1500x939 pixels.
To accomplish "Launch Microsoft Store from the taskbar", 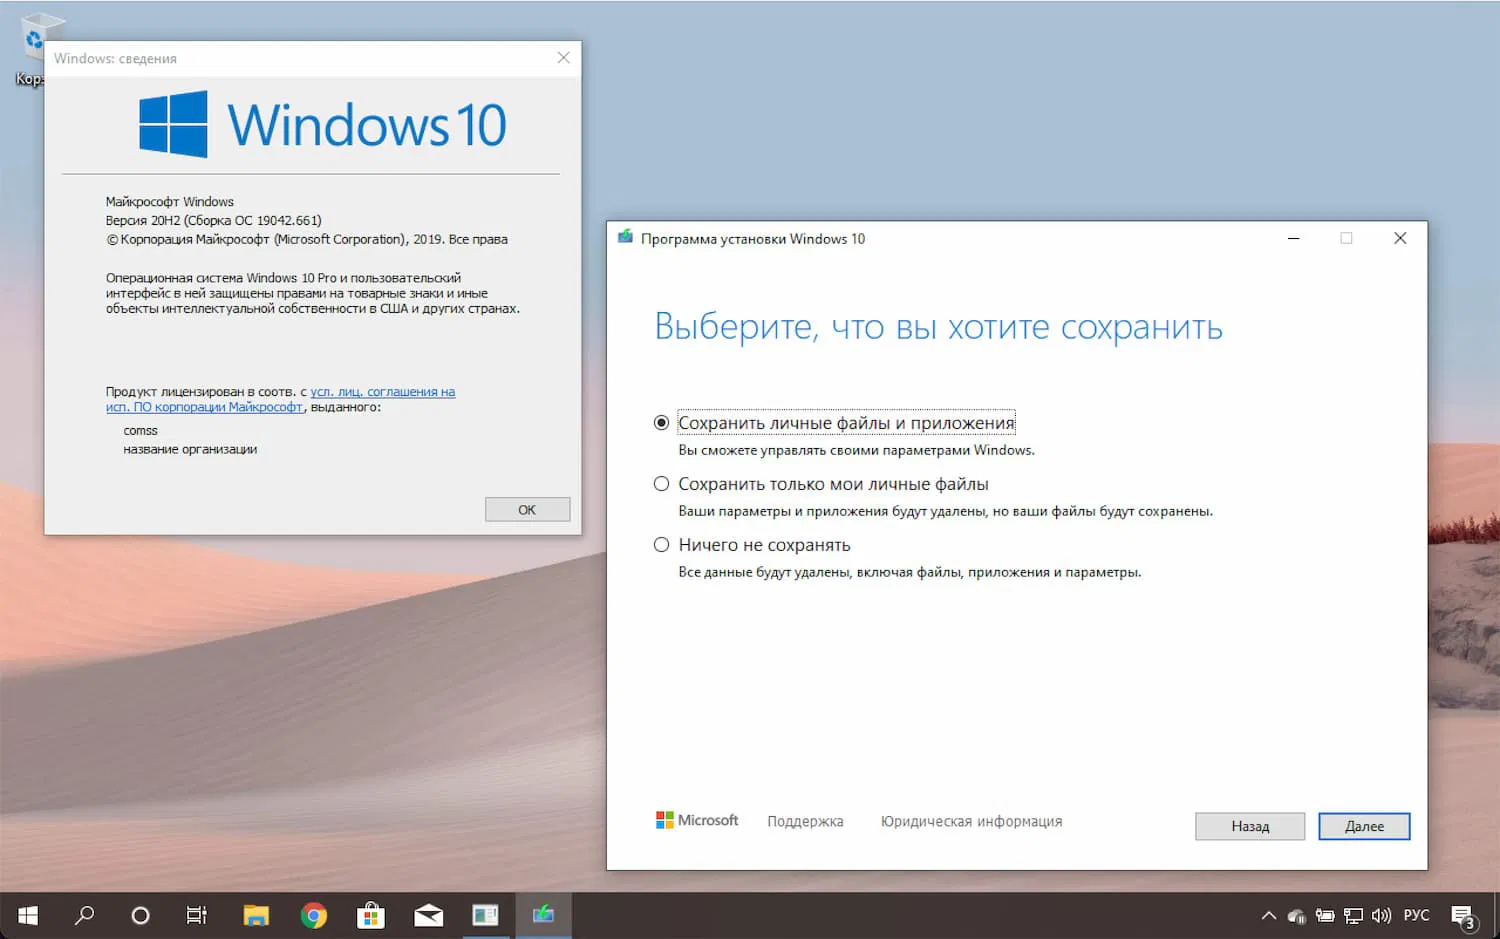I will click(x=371, y=914).
